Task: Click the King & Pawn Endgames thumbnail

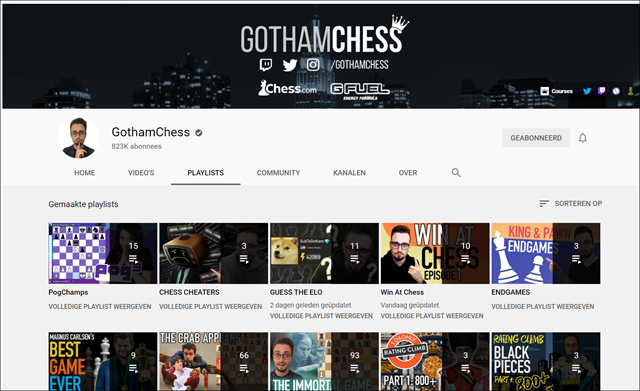Action: point(546,253)
